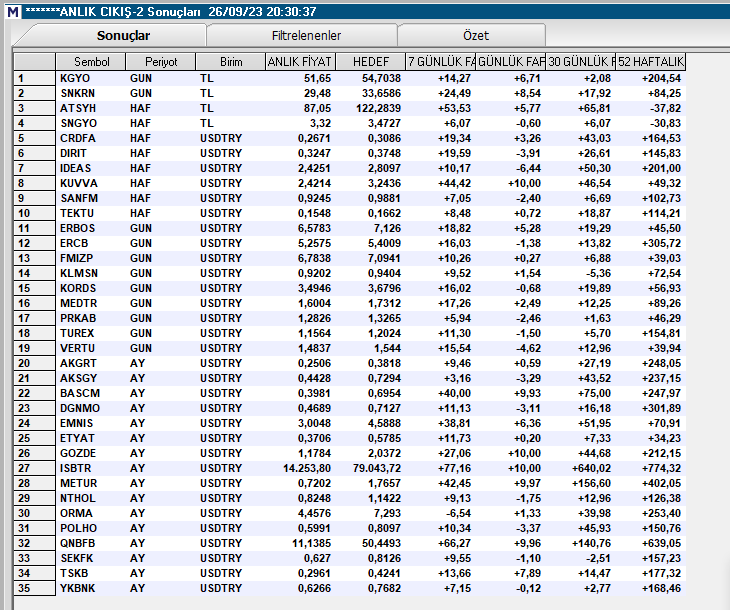
Task: Click ISBTR price value 14.253,80
Action: [307, 468]
